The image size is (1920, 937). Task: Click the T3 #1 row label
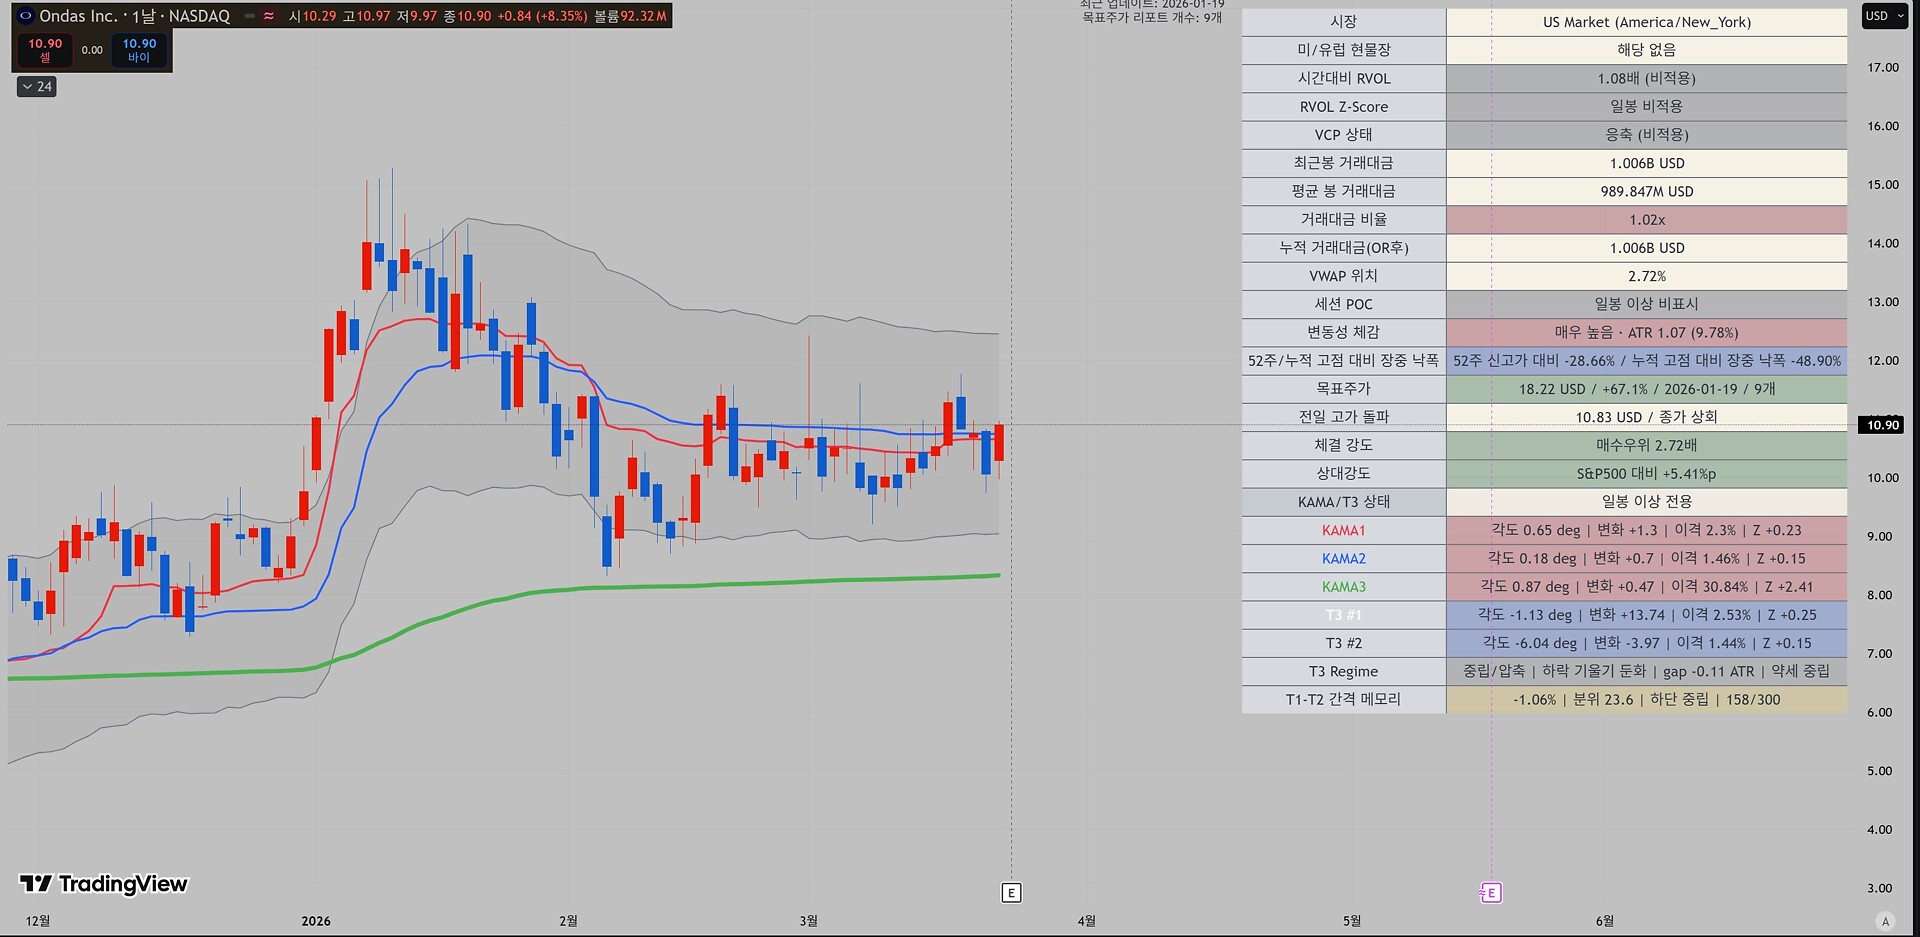point(1343,615)
